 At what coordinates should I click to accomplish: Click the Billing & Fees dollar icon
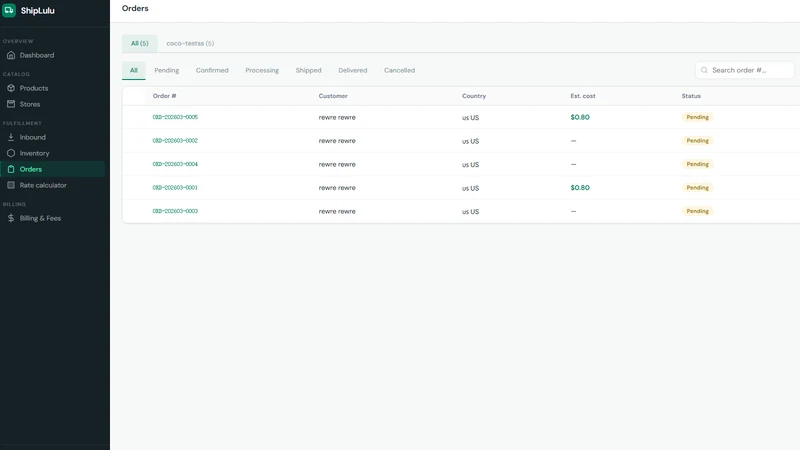[11, 218]
